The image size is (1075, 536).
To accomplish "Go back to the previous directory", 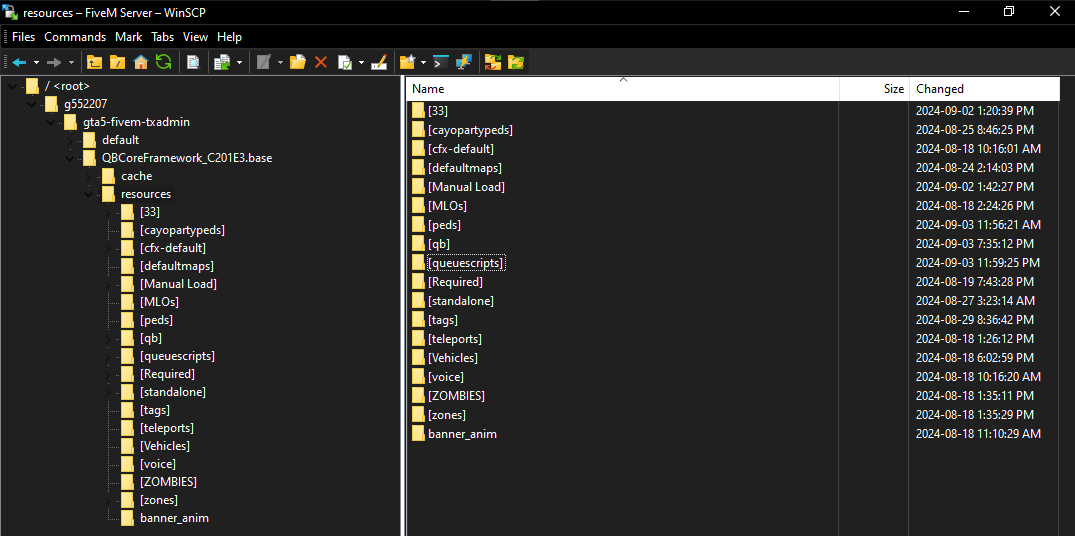I will (x=19, y=62).
